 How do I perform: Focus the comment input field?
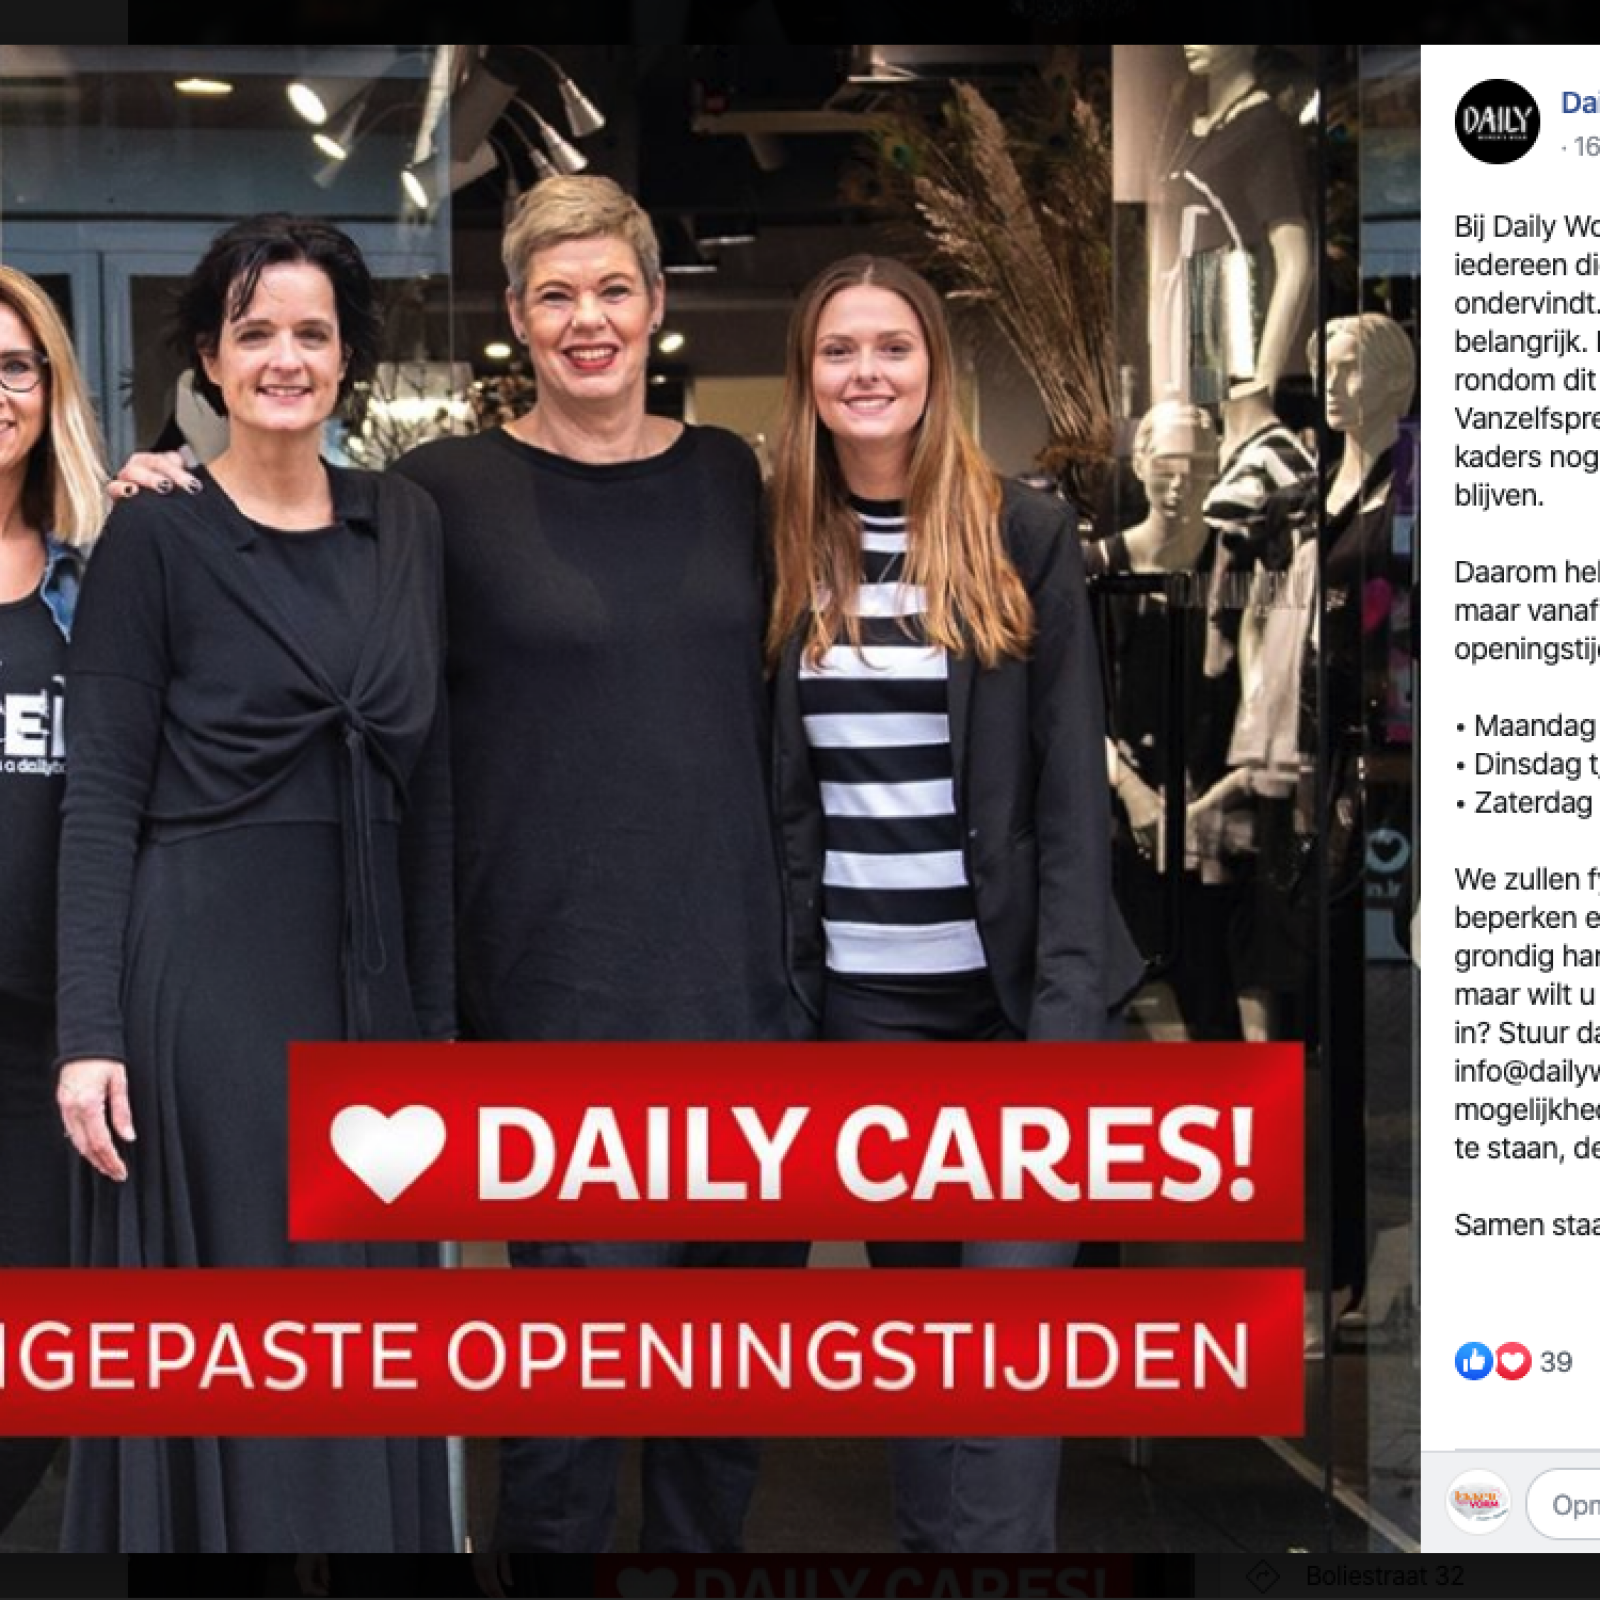(x=1564, y=1504)
